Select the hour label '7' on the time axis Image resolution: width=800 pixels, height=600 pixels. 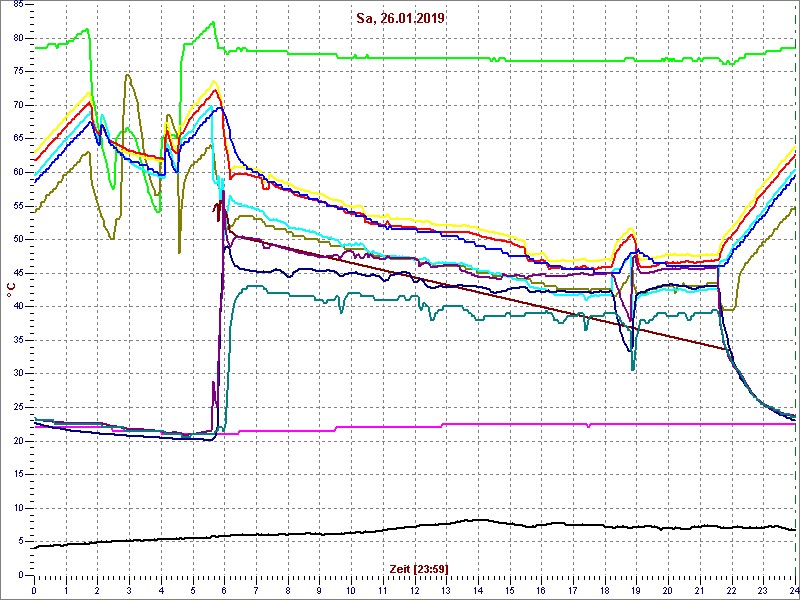pyautogui.click(x=256, y=590)
